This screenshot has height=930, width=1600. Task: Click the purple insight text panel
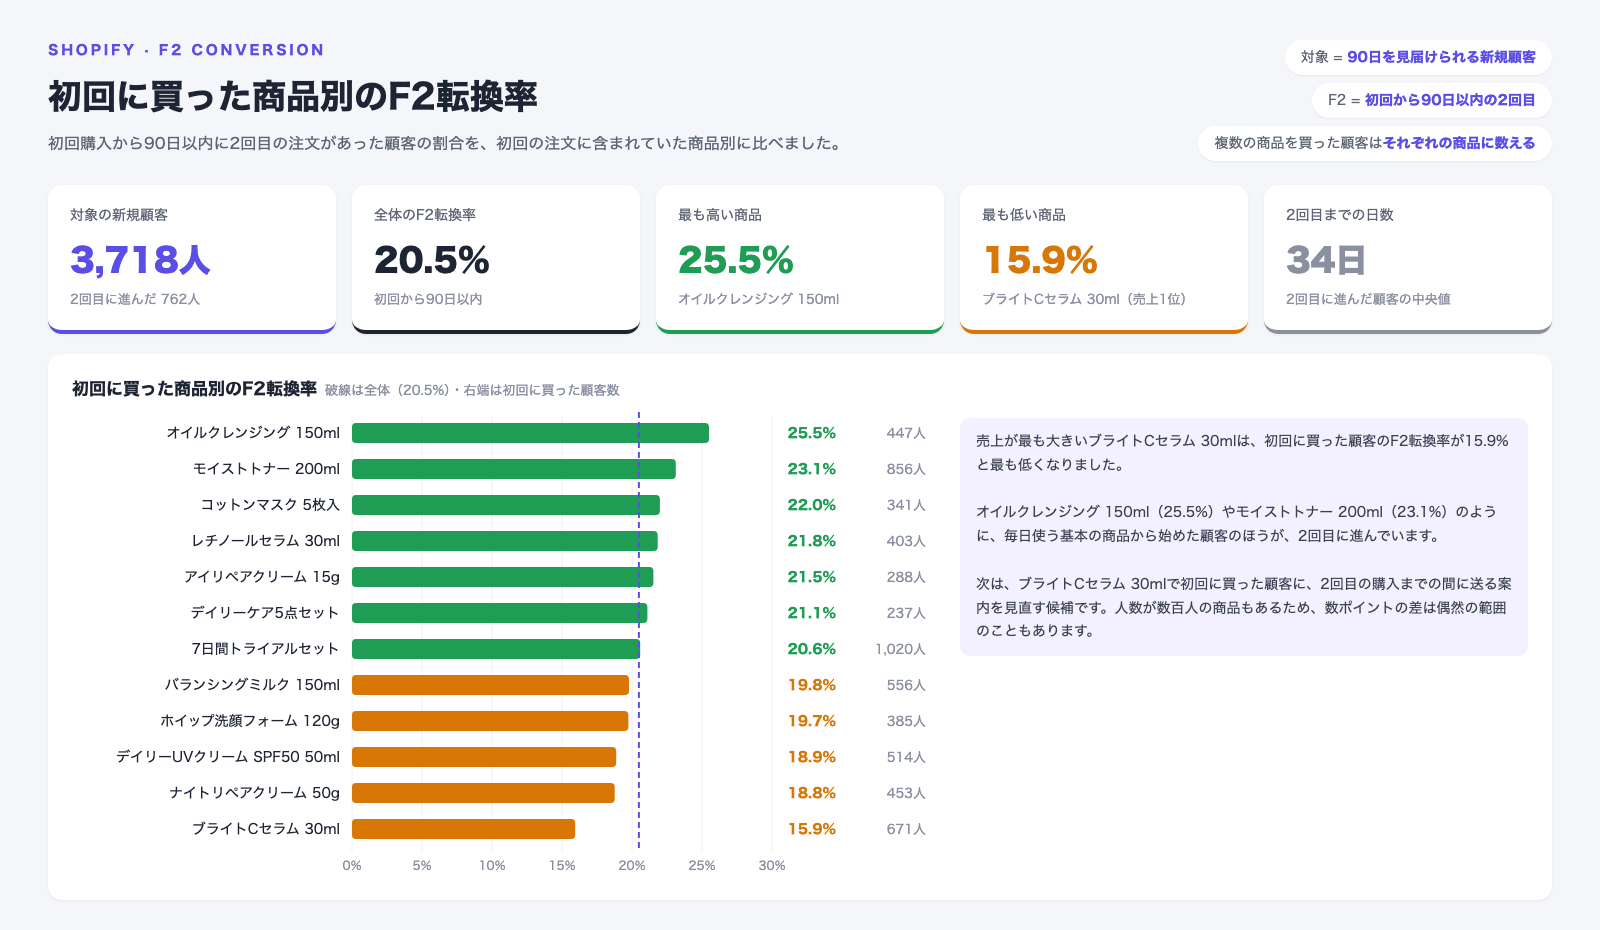pyautogui.click(x=1244, y=537)
